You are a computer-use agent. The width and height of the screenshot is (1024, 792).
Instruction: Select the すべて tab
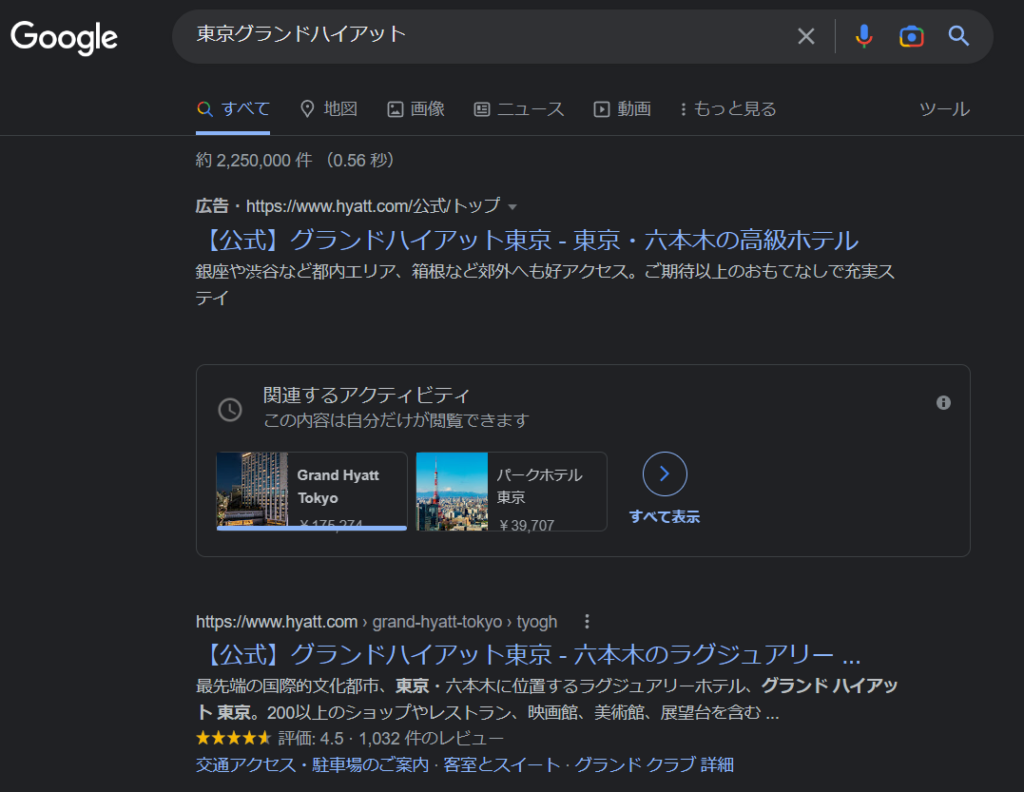(x=233, y=109)
